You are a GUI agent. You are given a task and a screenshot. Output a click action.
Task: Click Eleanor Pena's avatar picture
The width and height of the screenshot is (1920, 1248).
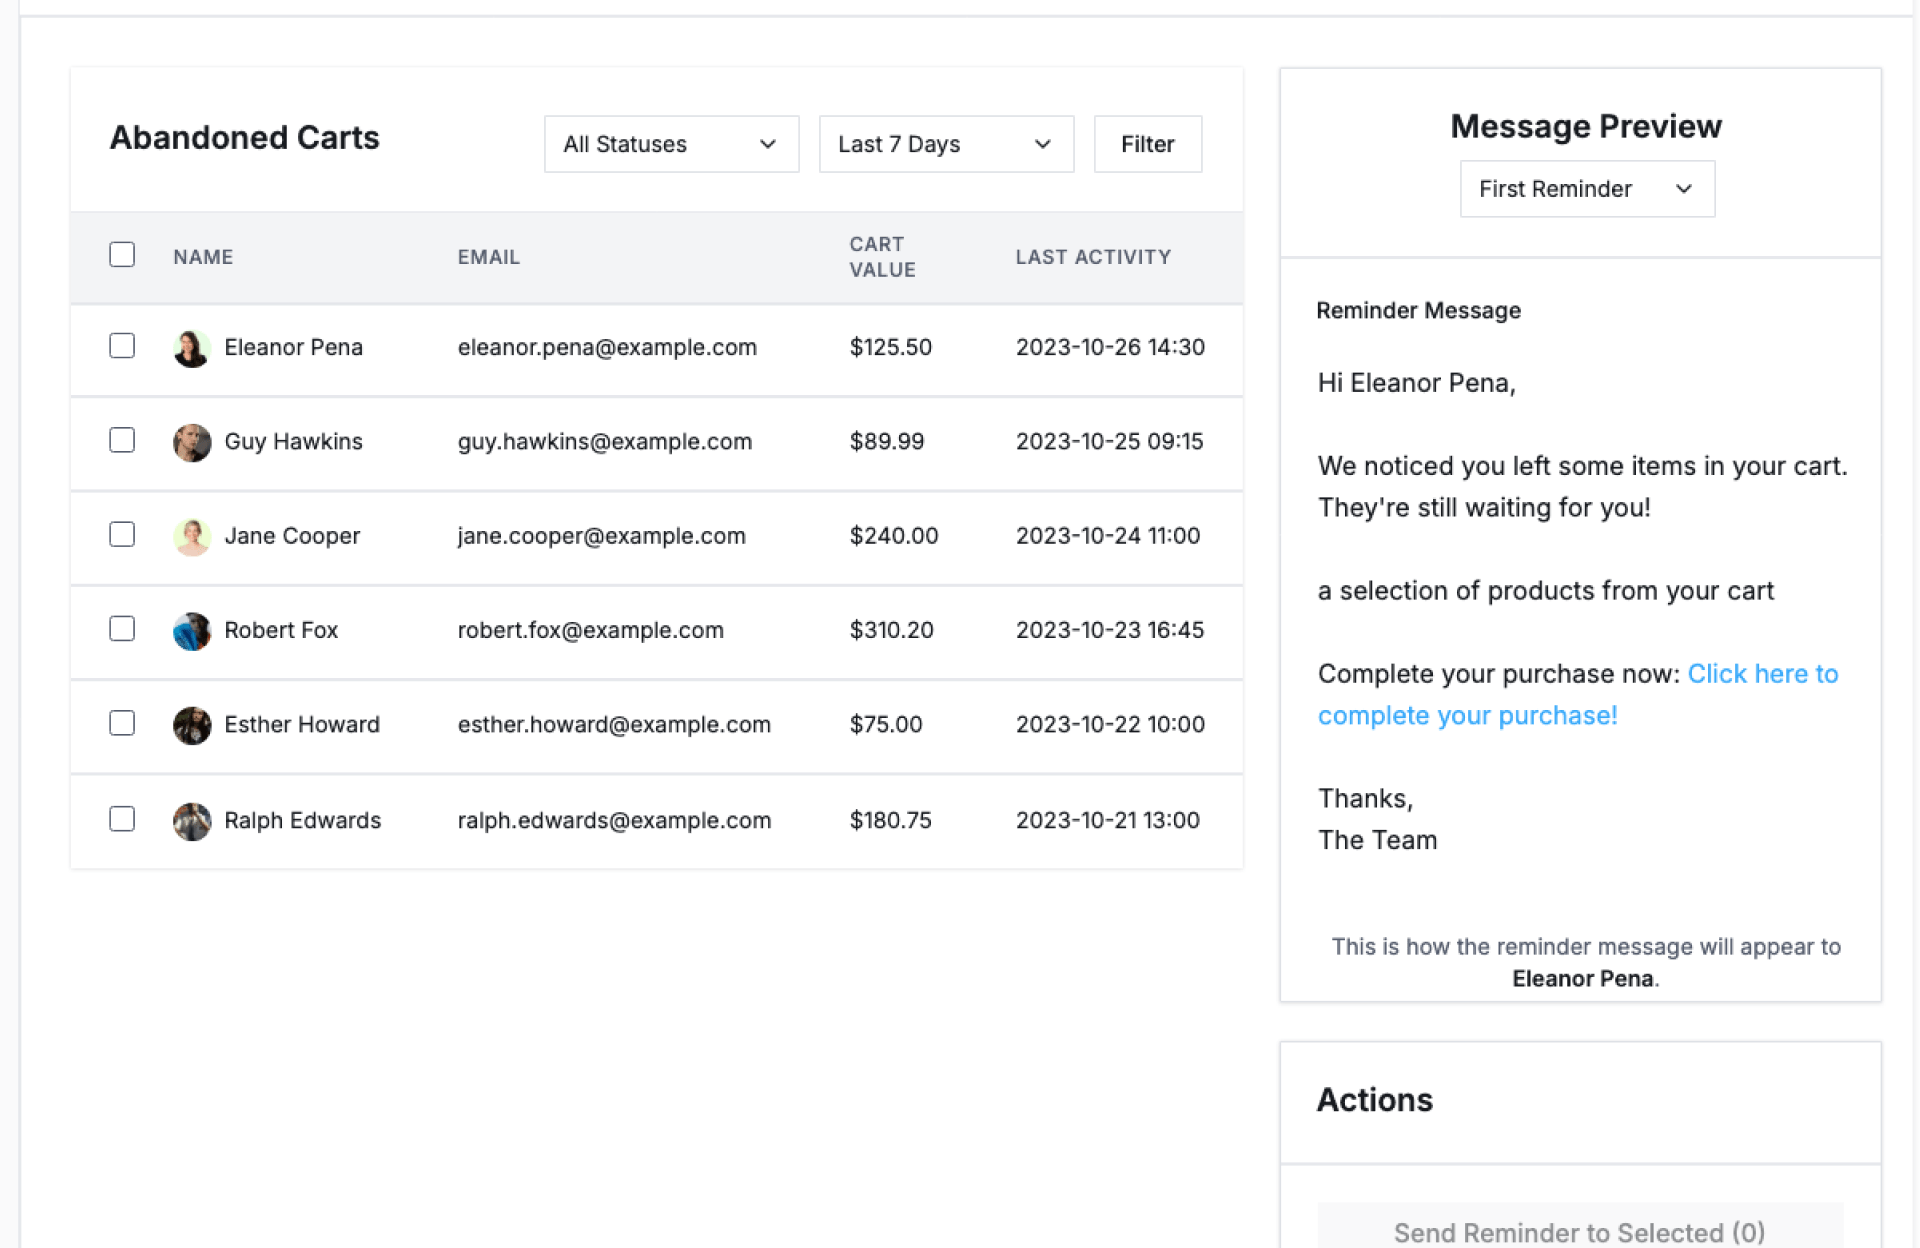tap(191, 348)
